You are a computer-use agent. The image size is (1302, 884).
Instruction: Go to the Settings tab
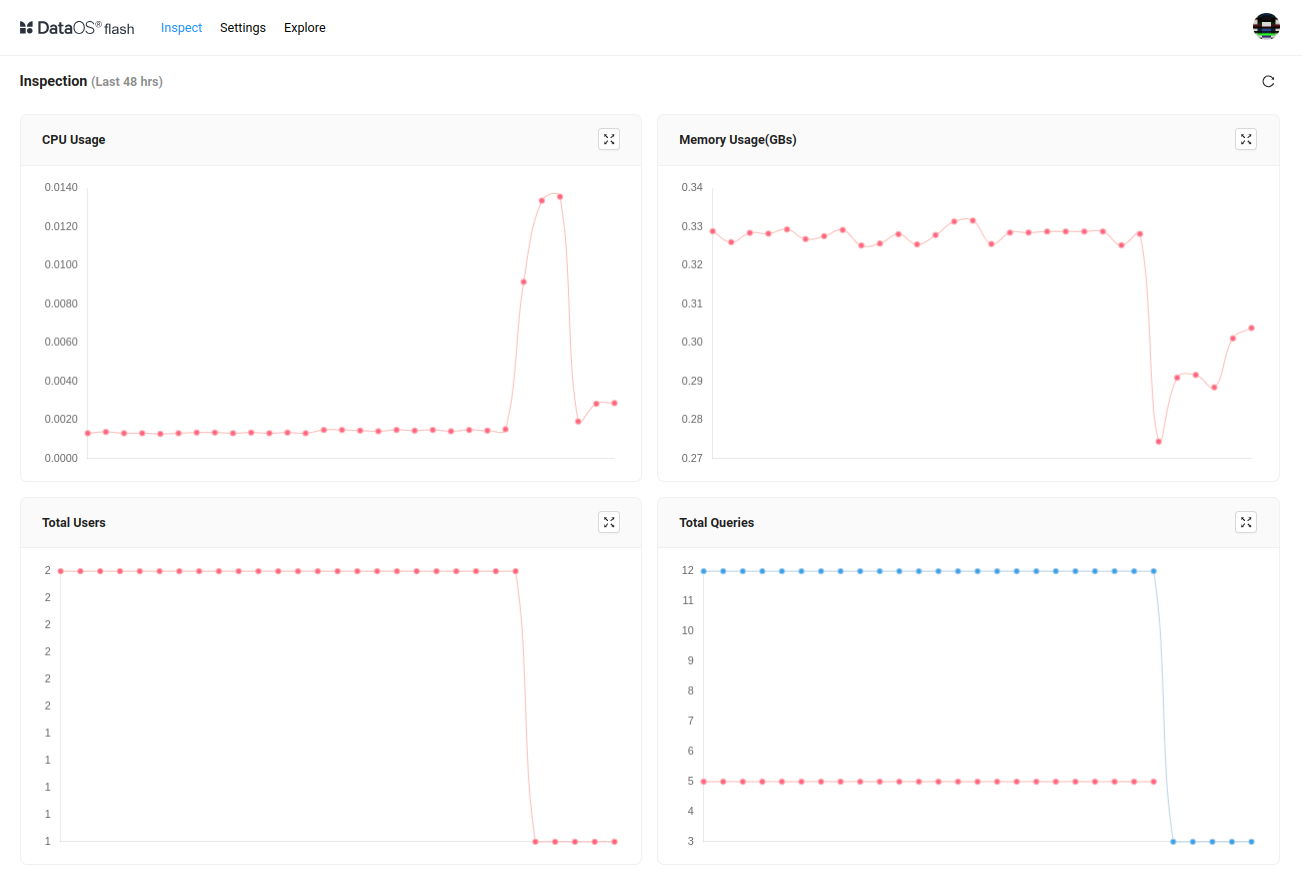click(x=243, y=28)
